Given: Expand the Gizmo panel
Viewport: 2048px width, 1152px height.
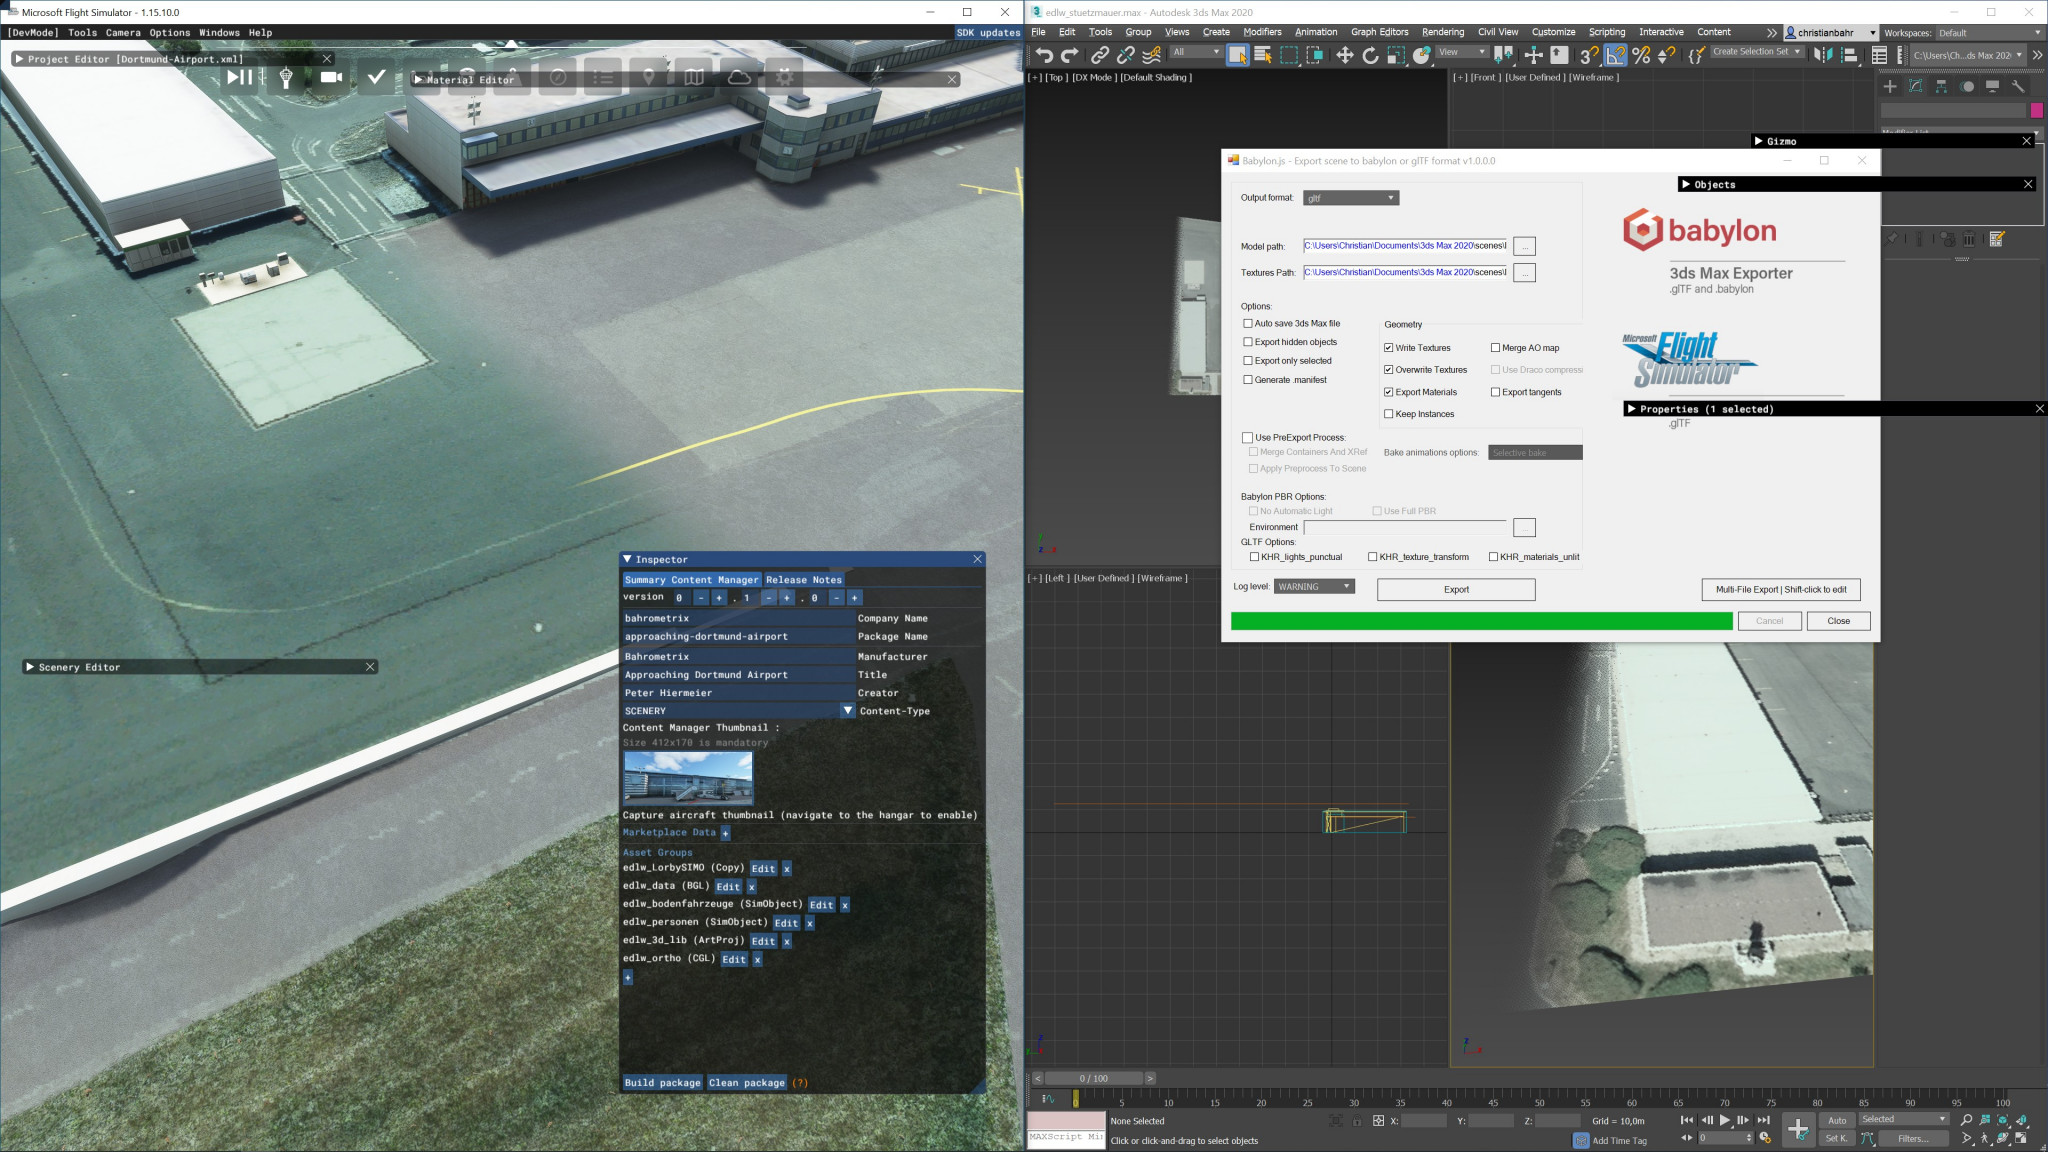Looking at the screenshot, I should coord(1759,141).
